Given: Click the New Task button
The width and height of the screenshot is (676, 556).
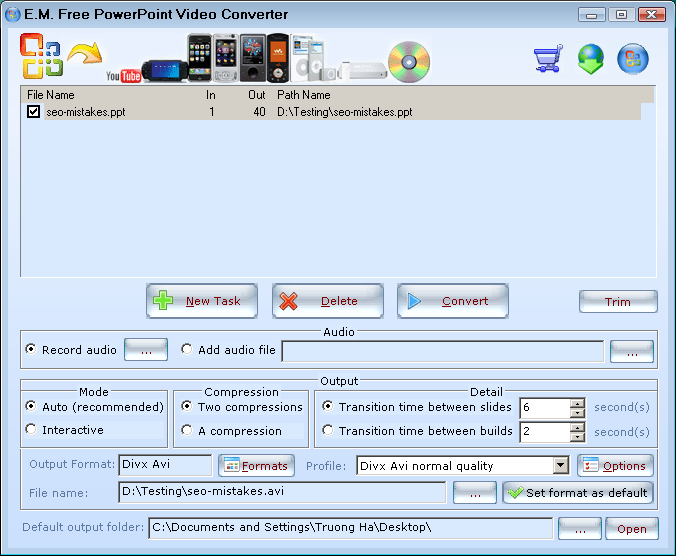Looking at the screenshot, I should [x=202, y=301].
